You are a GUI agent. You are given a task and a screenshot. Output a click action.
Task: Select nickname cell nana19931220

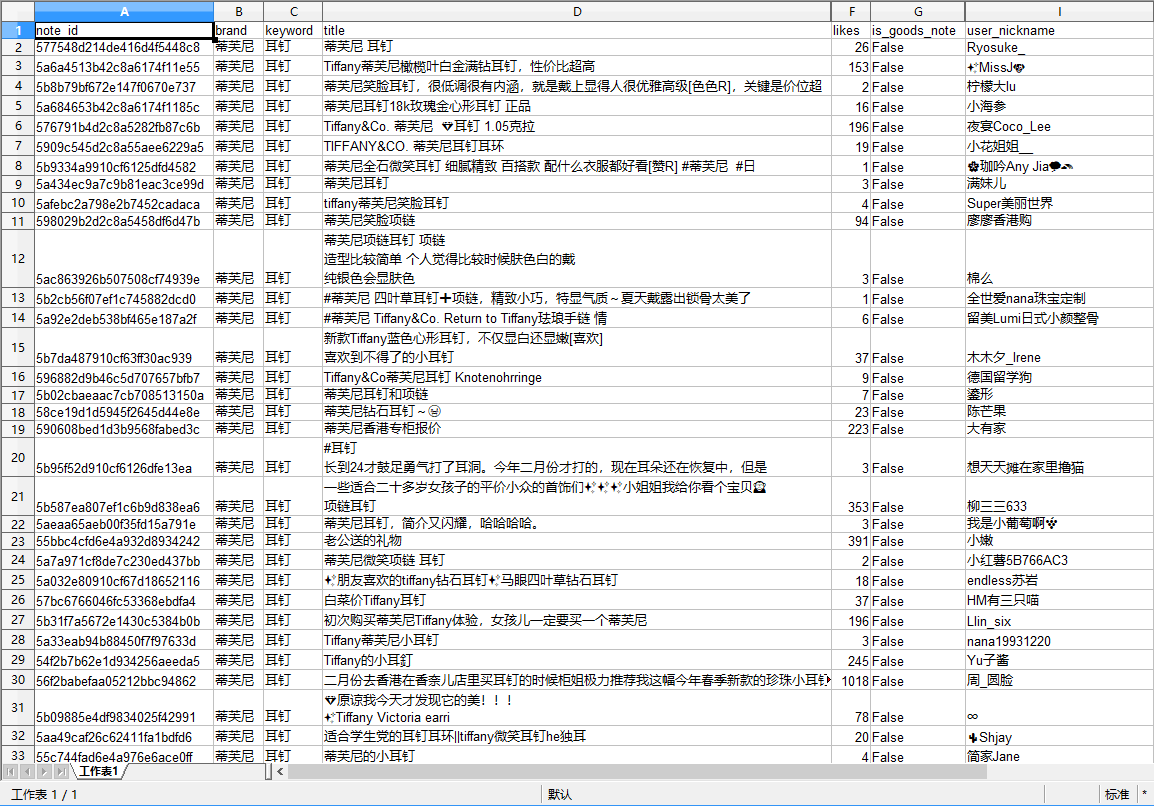coord(1059,640)
